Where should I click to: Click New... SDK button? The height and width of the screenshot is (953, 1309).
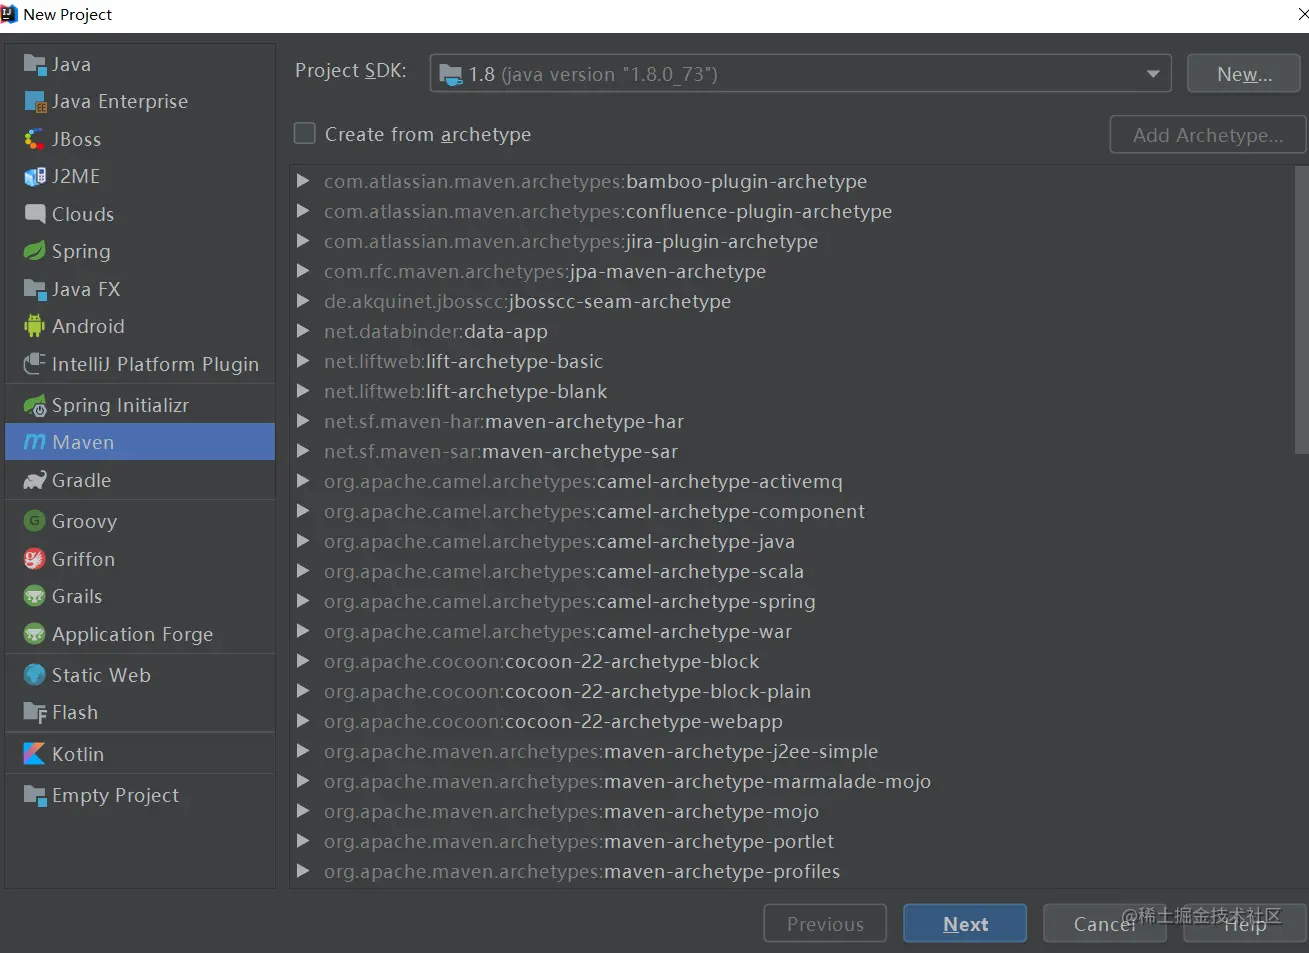click(x=1244, y=74)
